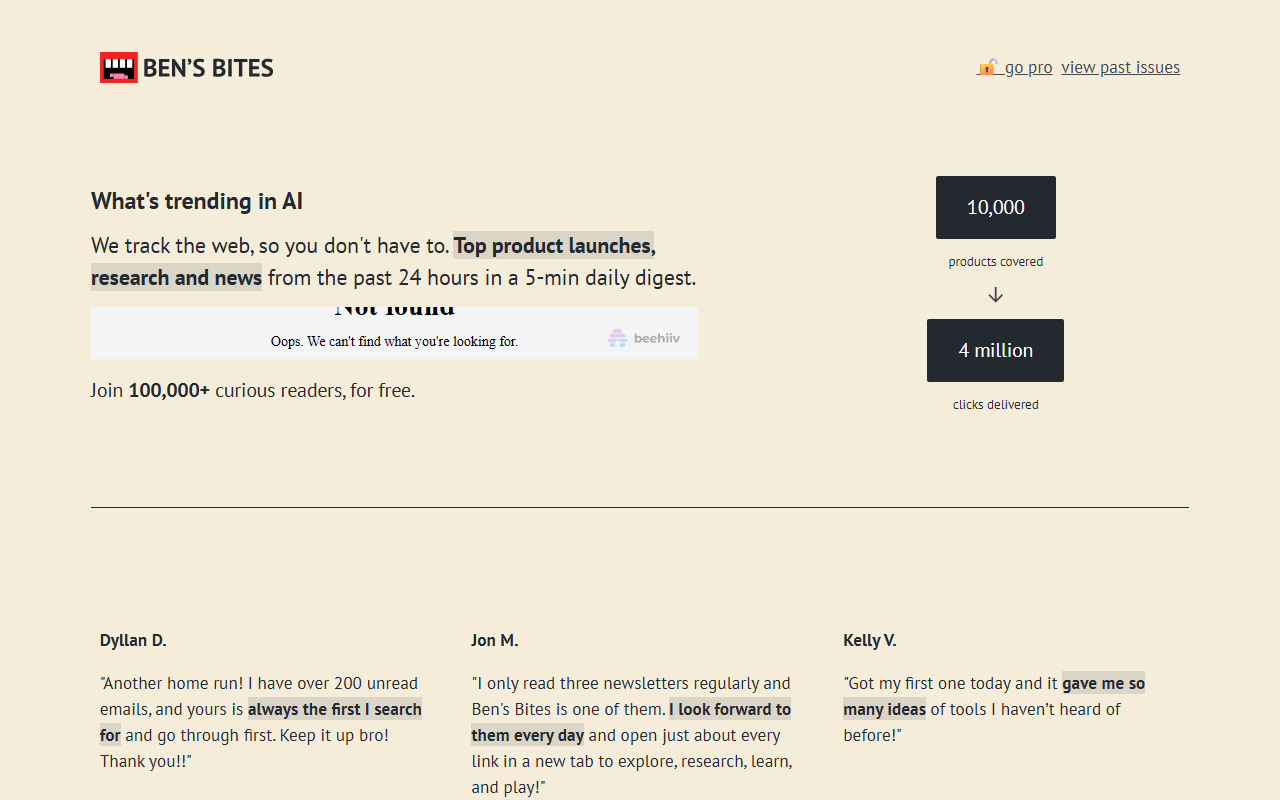Click the Jon M. testimonial name
The height and width of the screenshot is (800, 1280).
pos(495,640)
